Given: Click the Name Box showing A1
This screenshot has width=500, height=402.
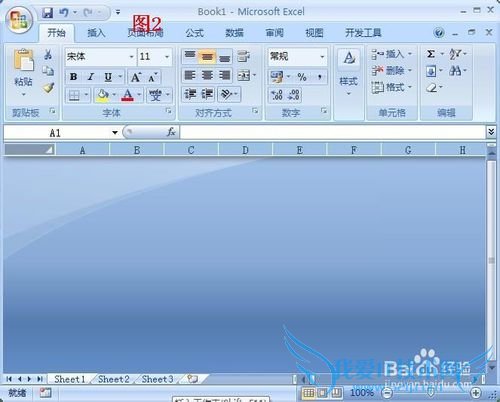Looking at the screenshot, I should pyautogui.click(x=55, y=133).
